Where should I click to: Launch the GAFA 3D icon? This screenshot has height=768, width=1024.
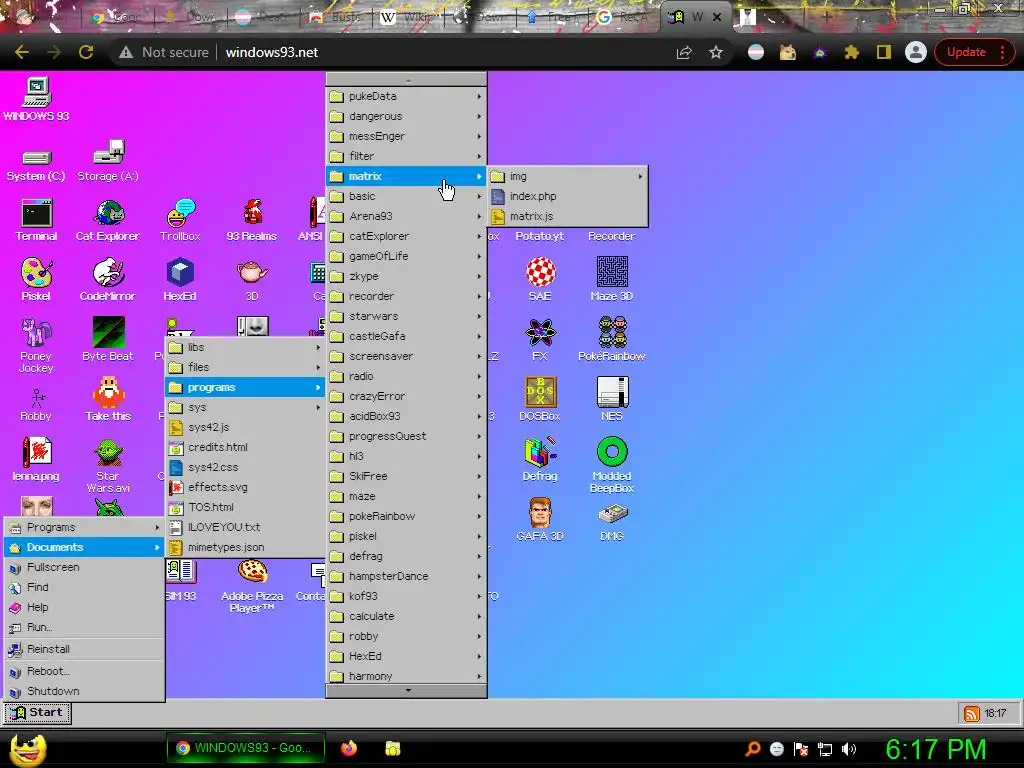(x=540, y=520)
